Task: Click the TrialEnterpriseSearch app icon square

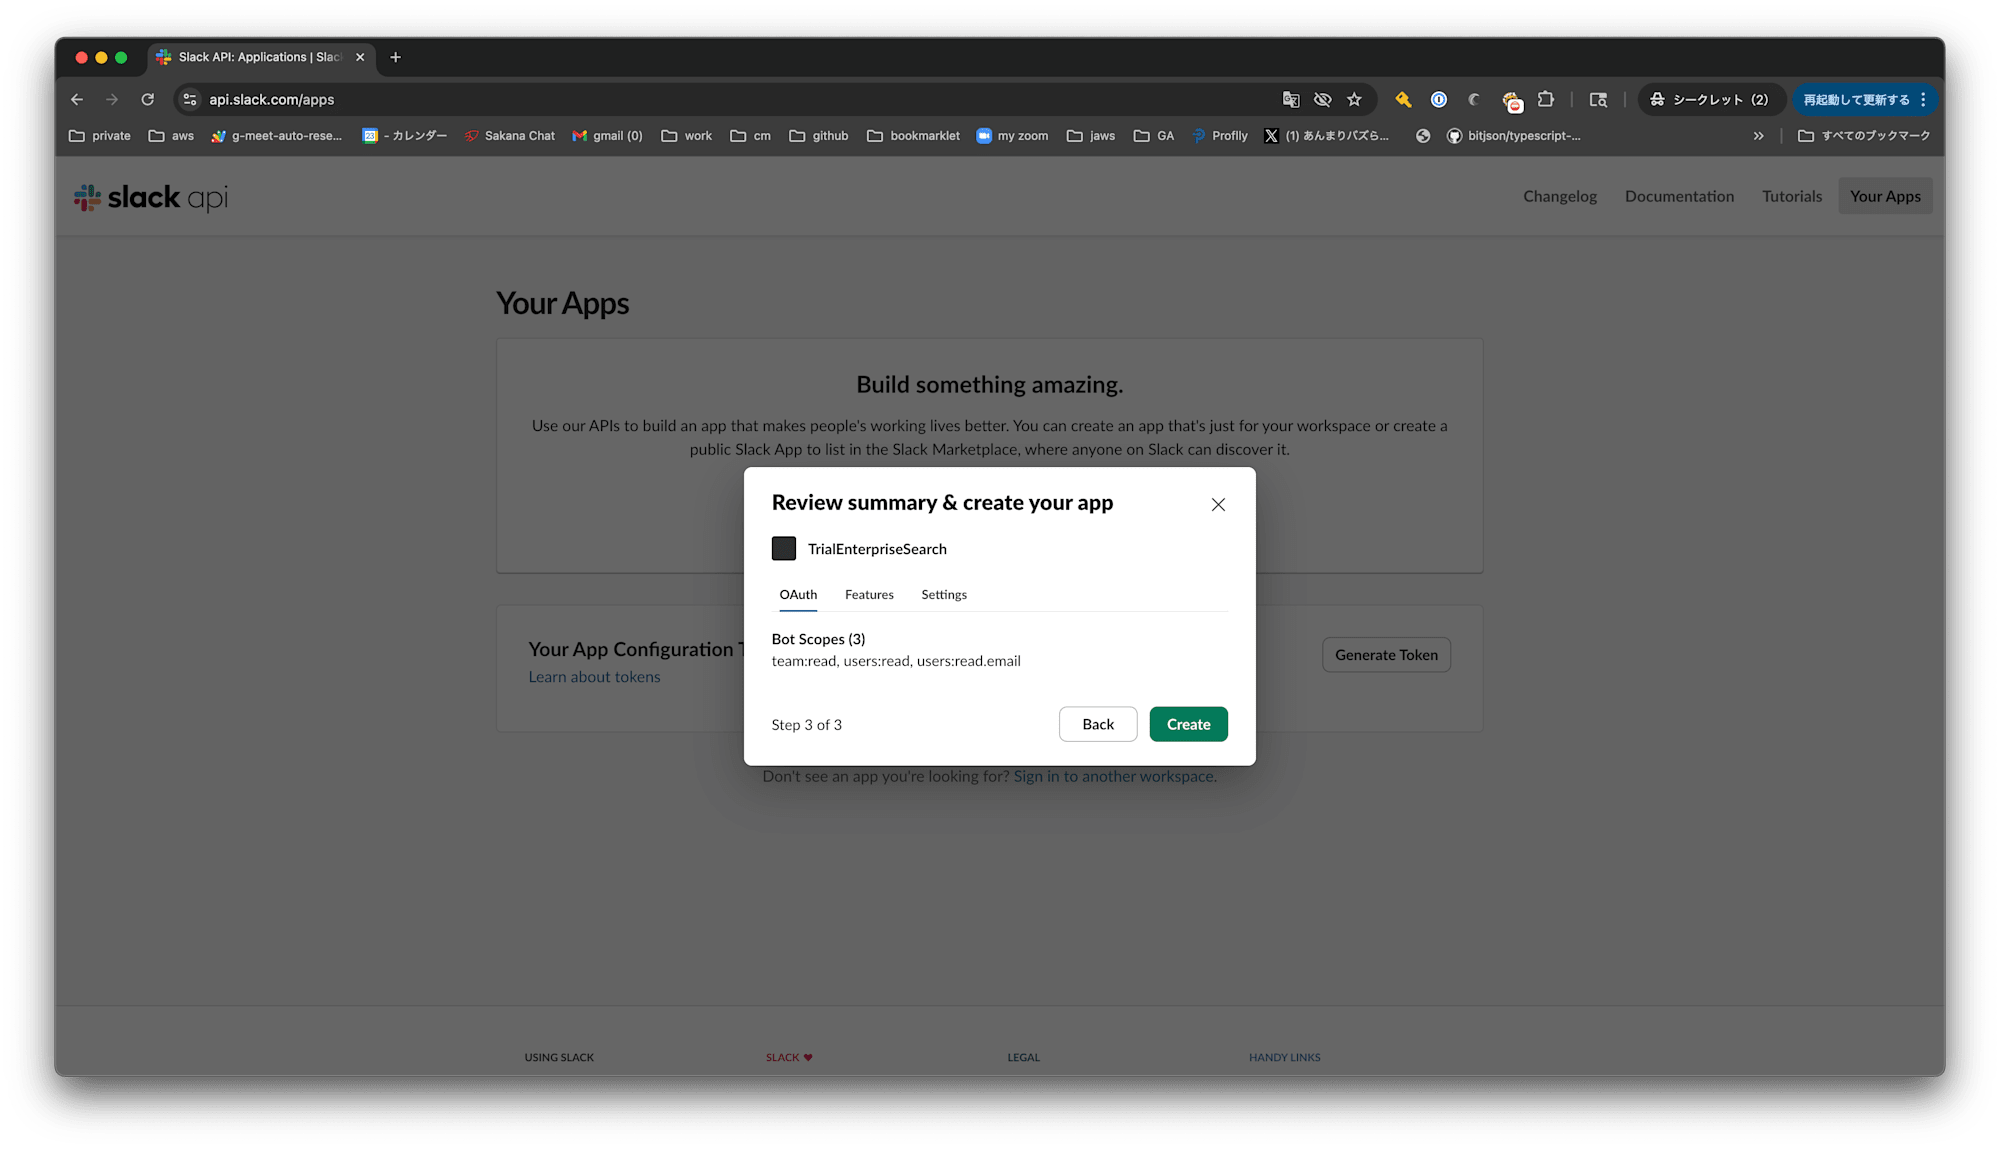Action: tap(784, 548)
